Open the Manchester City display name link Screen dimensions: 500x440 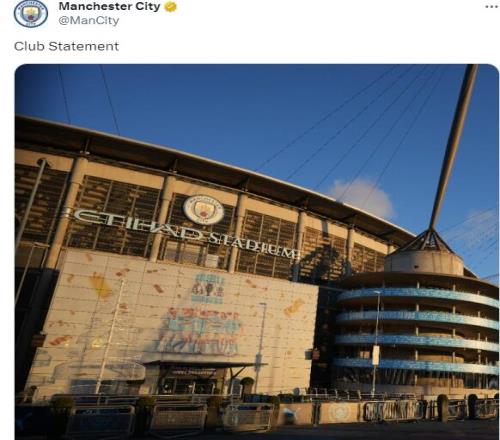coord(109,6)
